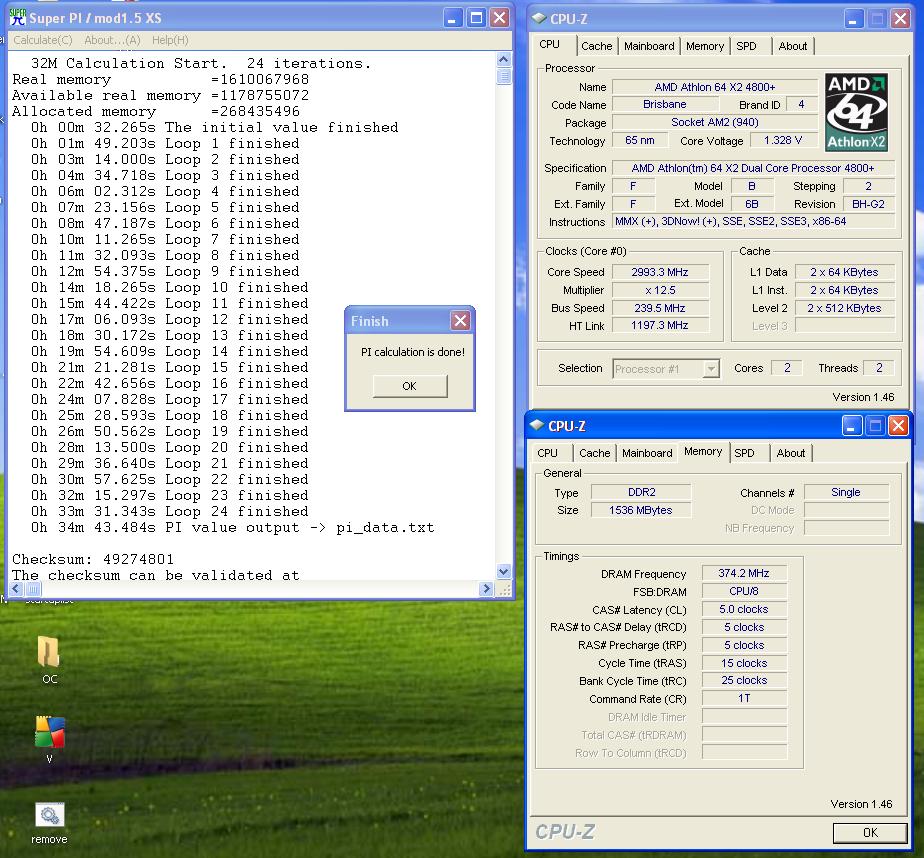Open About tab in upper CPU-Z

tap(793, 46)
